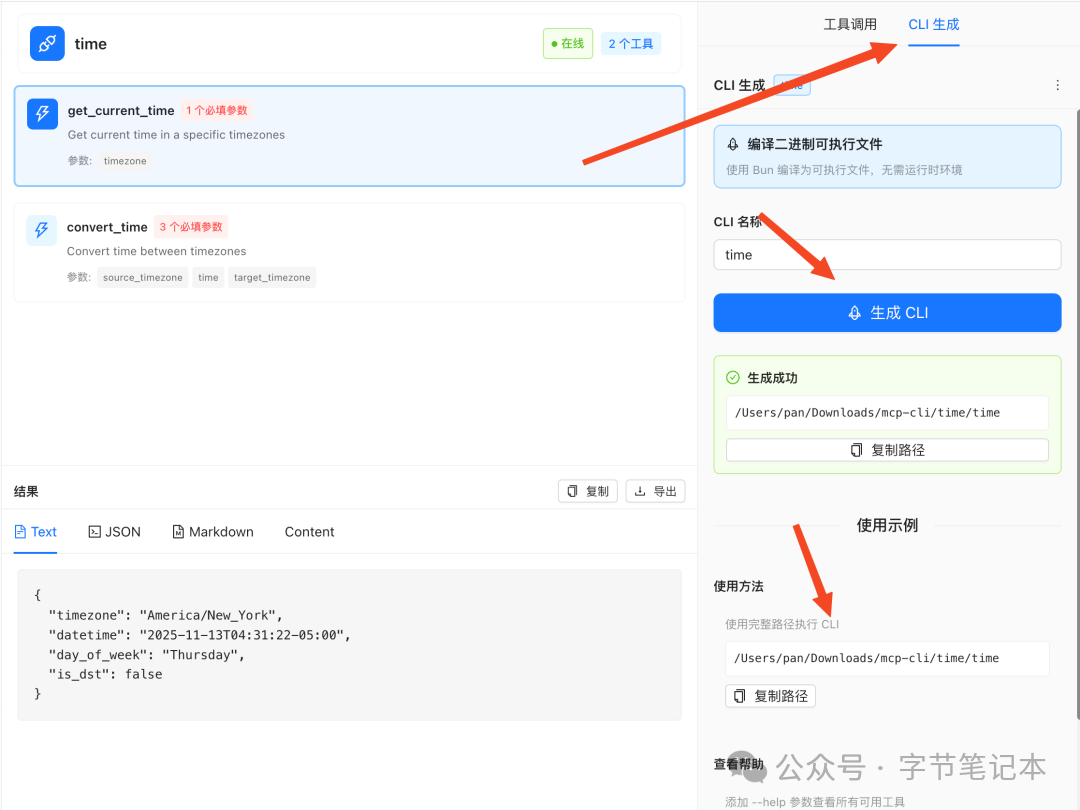Click the 编译二进制可执行文件 option card

tap(887, 156)
